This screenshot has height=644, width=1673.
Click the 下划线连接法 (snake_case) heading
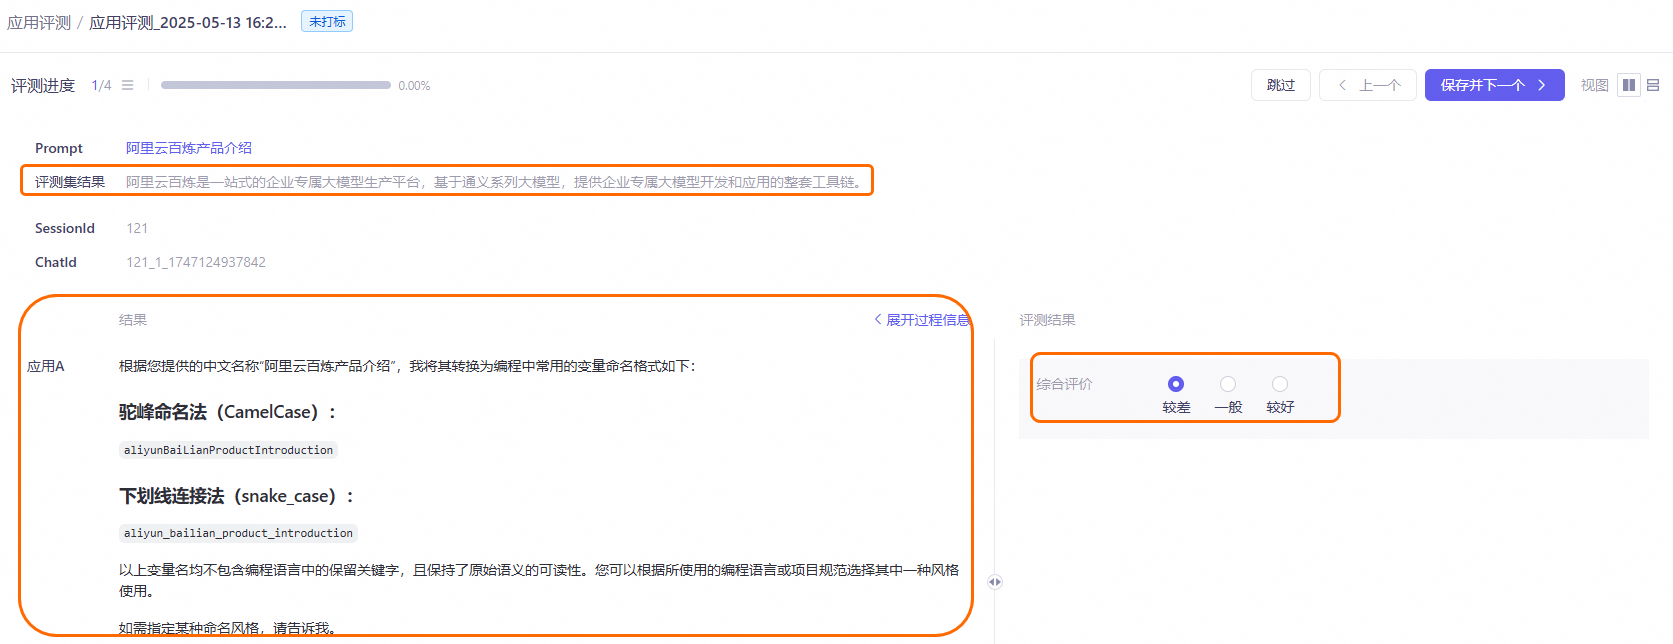[237, 496]
